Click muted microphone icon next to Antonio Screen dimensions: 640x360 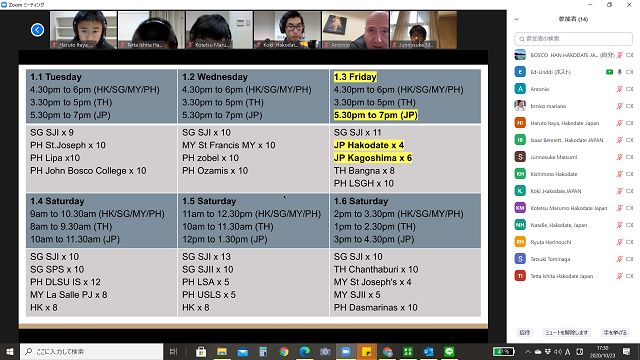point(620,89)
